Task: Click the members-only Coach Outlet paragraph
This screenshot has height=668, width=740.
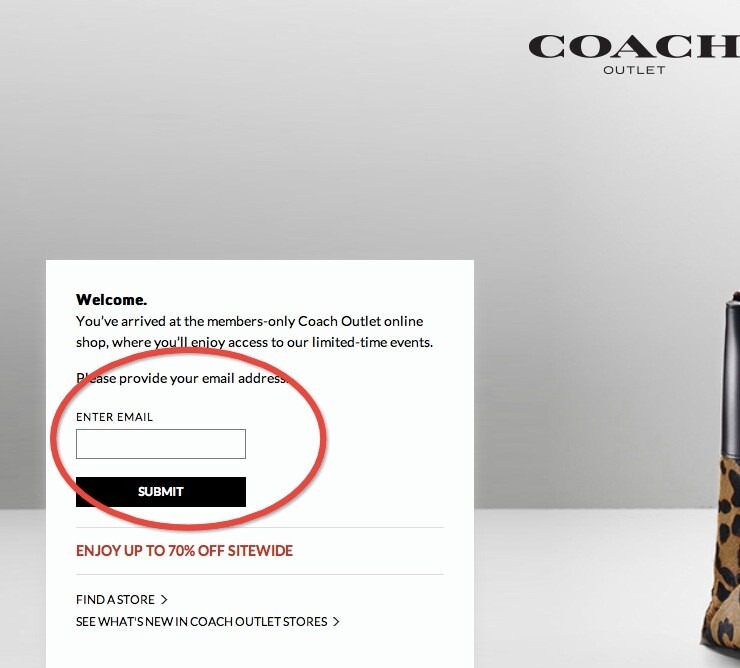Action: point(254,331)
